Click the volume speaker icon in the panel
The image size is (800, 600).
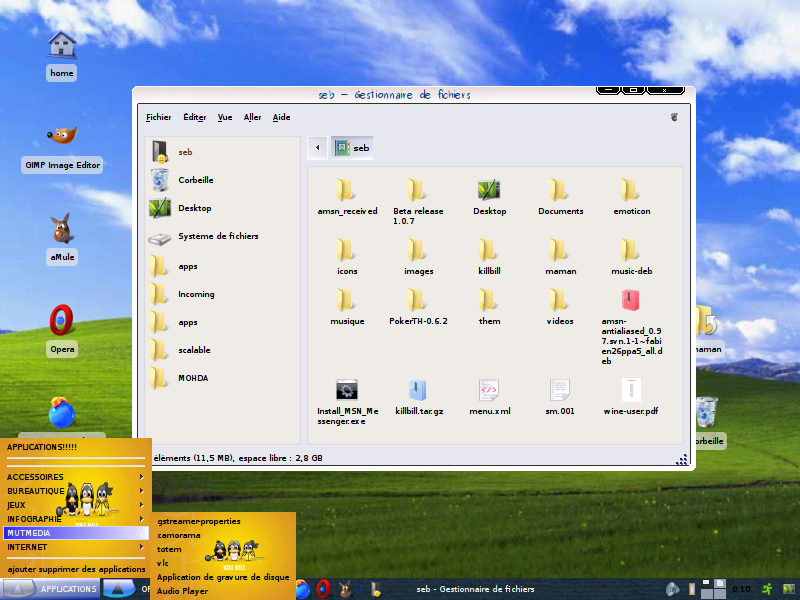click(672, 589)
